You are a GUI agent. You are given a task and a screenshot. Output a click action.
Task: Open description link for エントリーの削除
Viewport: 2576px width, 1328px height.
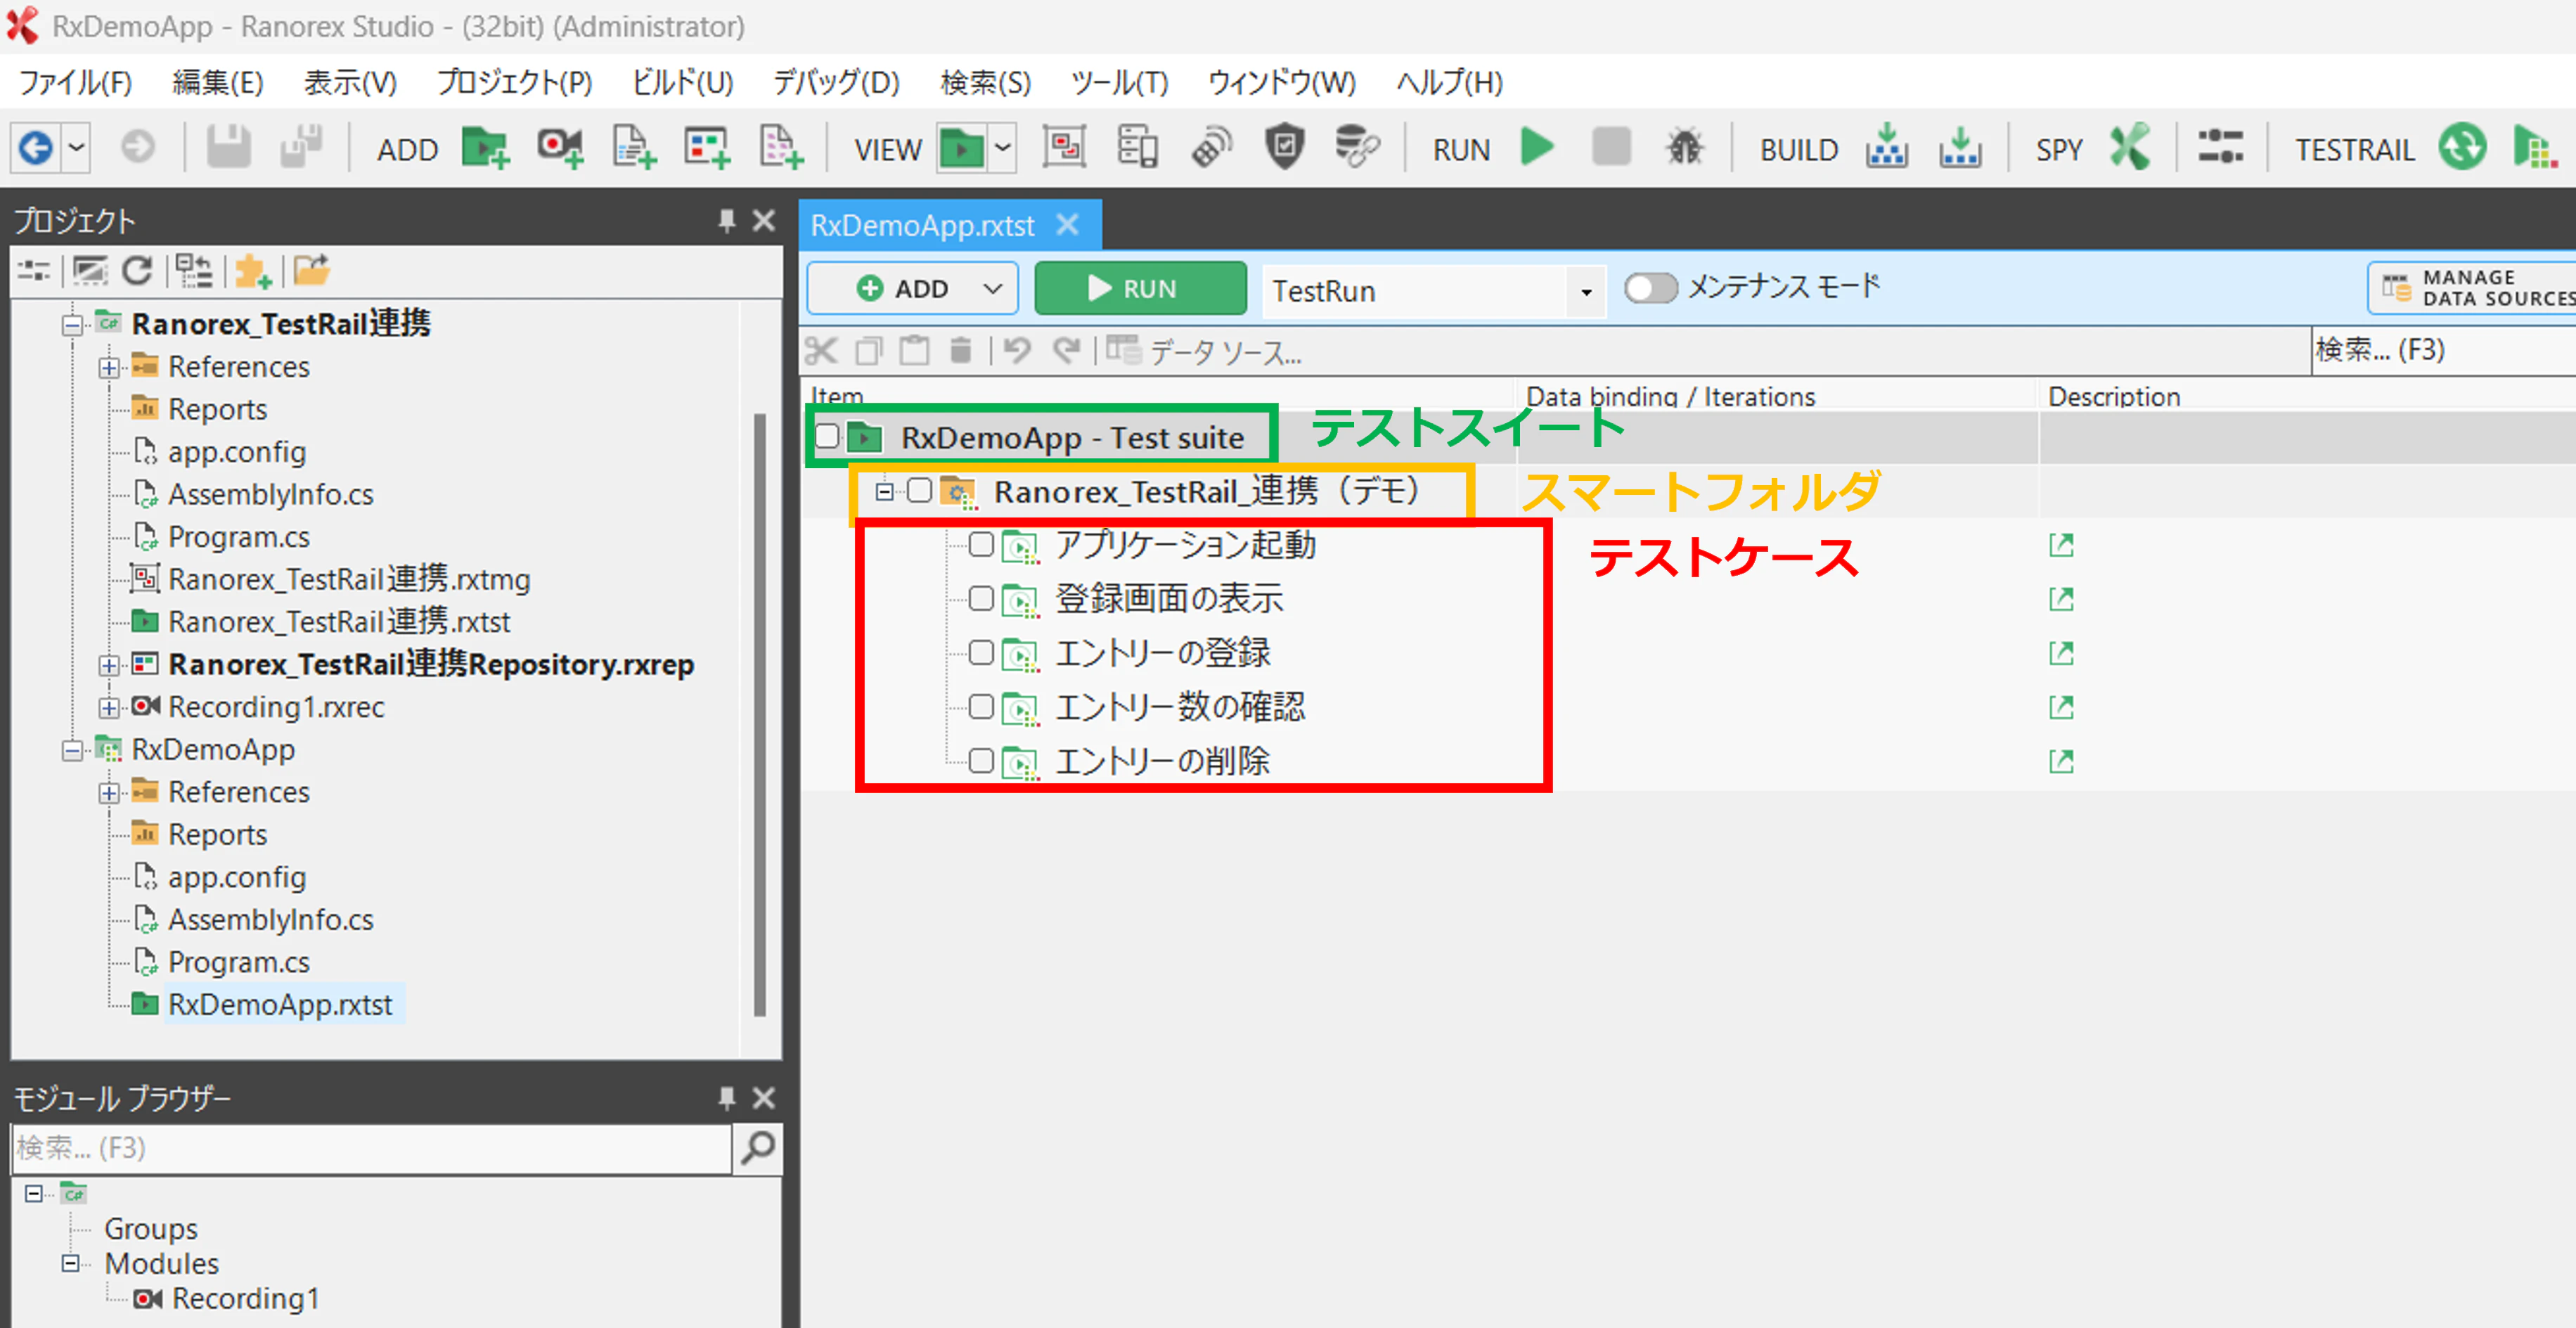point(2061,762)
